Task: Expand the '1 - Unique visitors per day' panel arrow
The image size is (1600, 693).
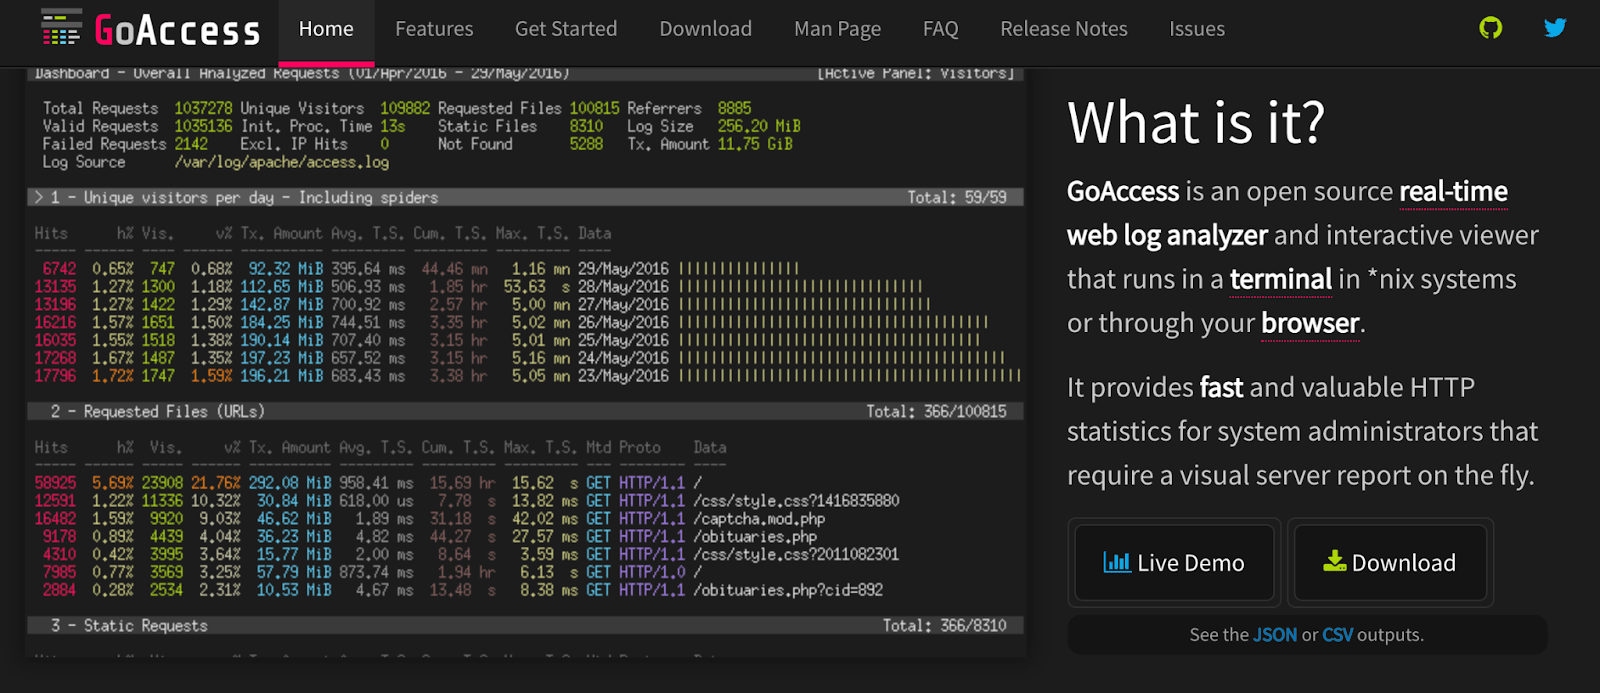Action: (39, 198)
